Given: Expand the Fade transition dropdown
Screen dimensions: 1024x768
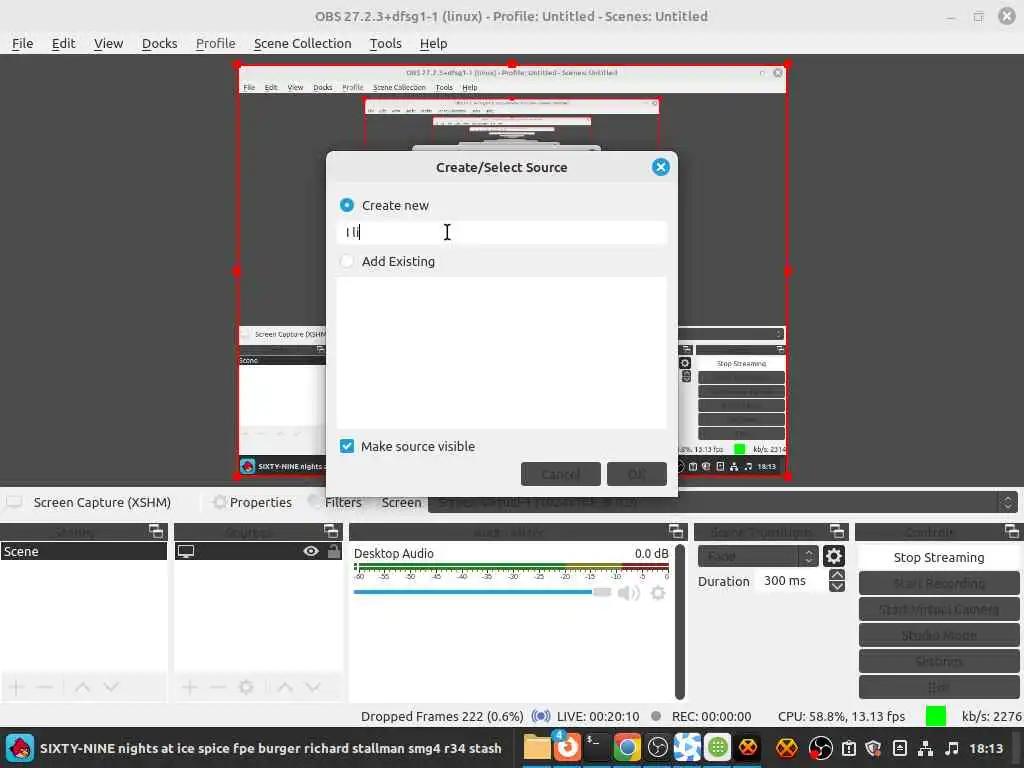Looking at the screenshot, I should coord(758,556).
